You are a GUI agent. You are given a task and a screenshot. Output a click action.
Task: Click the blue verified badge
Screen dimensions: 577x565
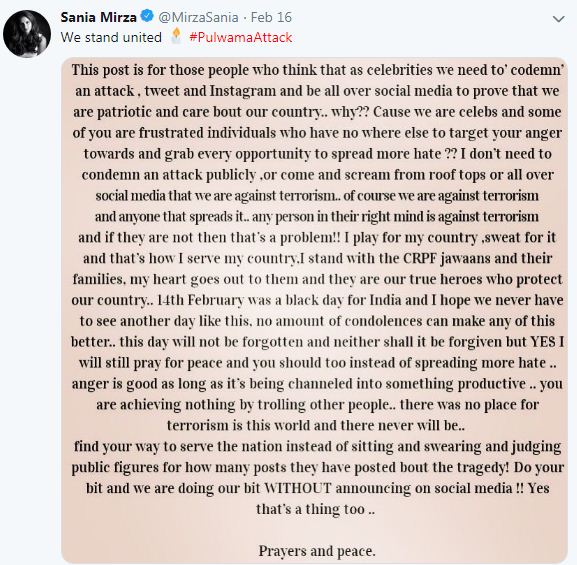(147, 17)
